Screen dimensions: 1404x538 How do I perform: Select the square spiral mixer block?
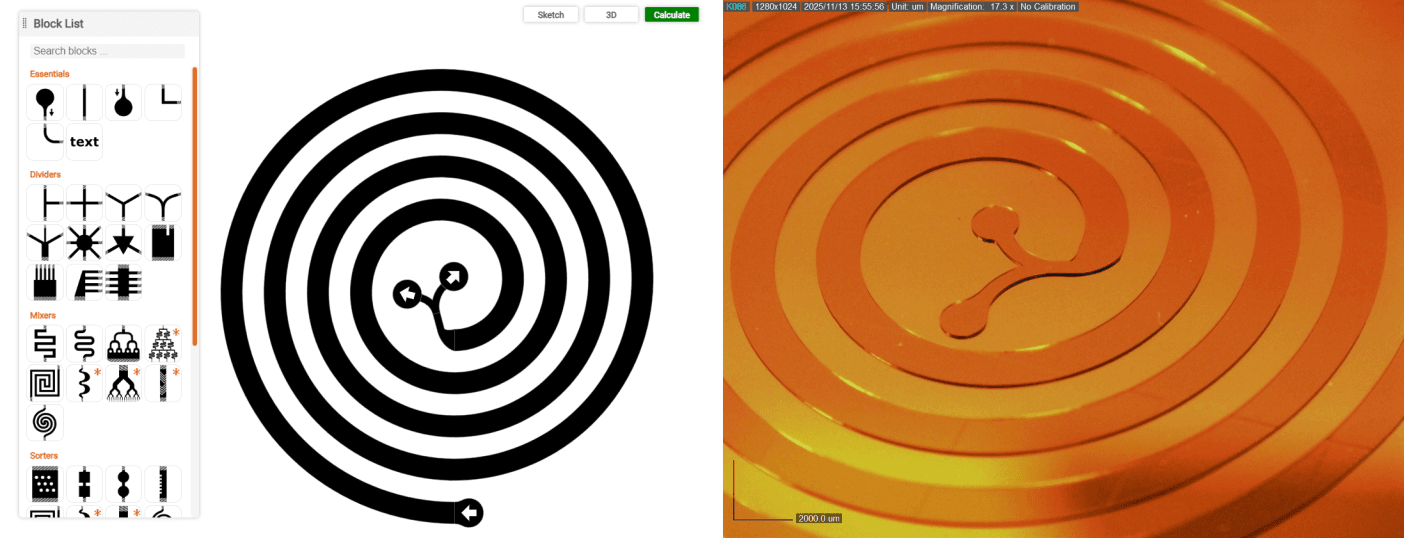pos(45,384)
